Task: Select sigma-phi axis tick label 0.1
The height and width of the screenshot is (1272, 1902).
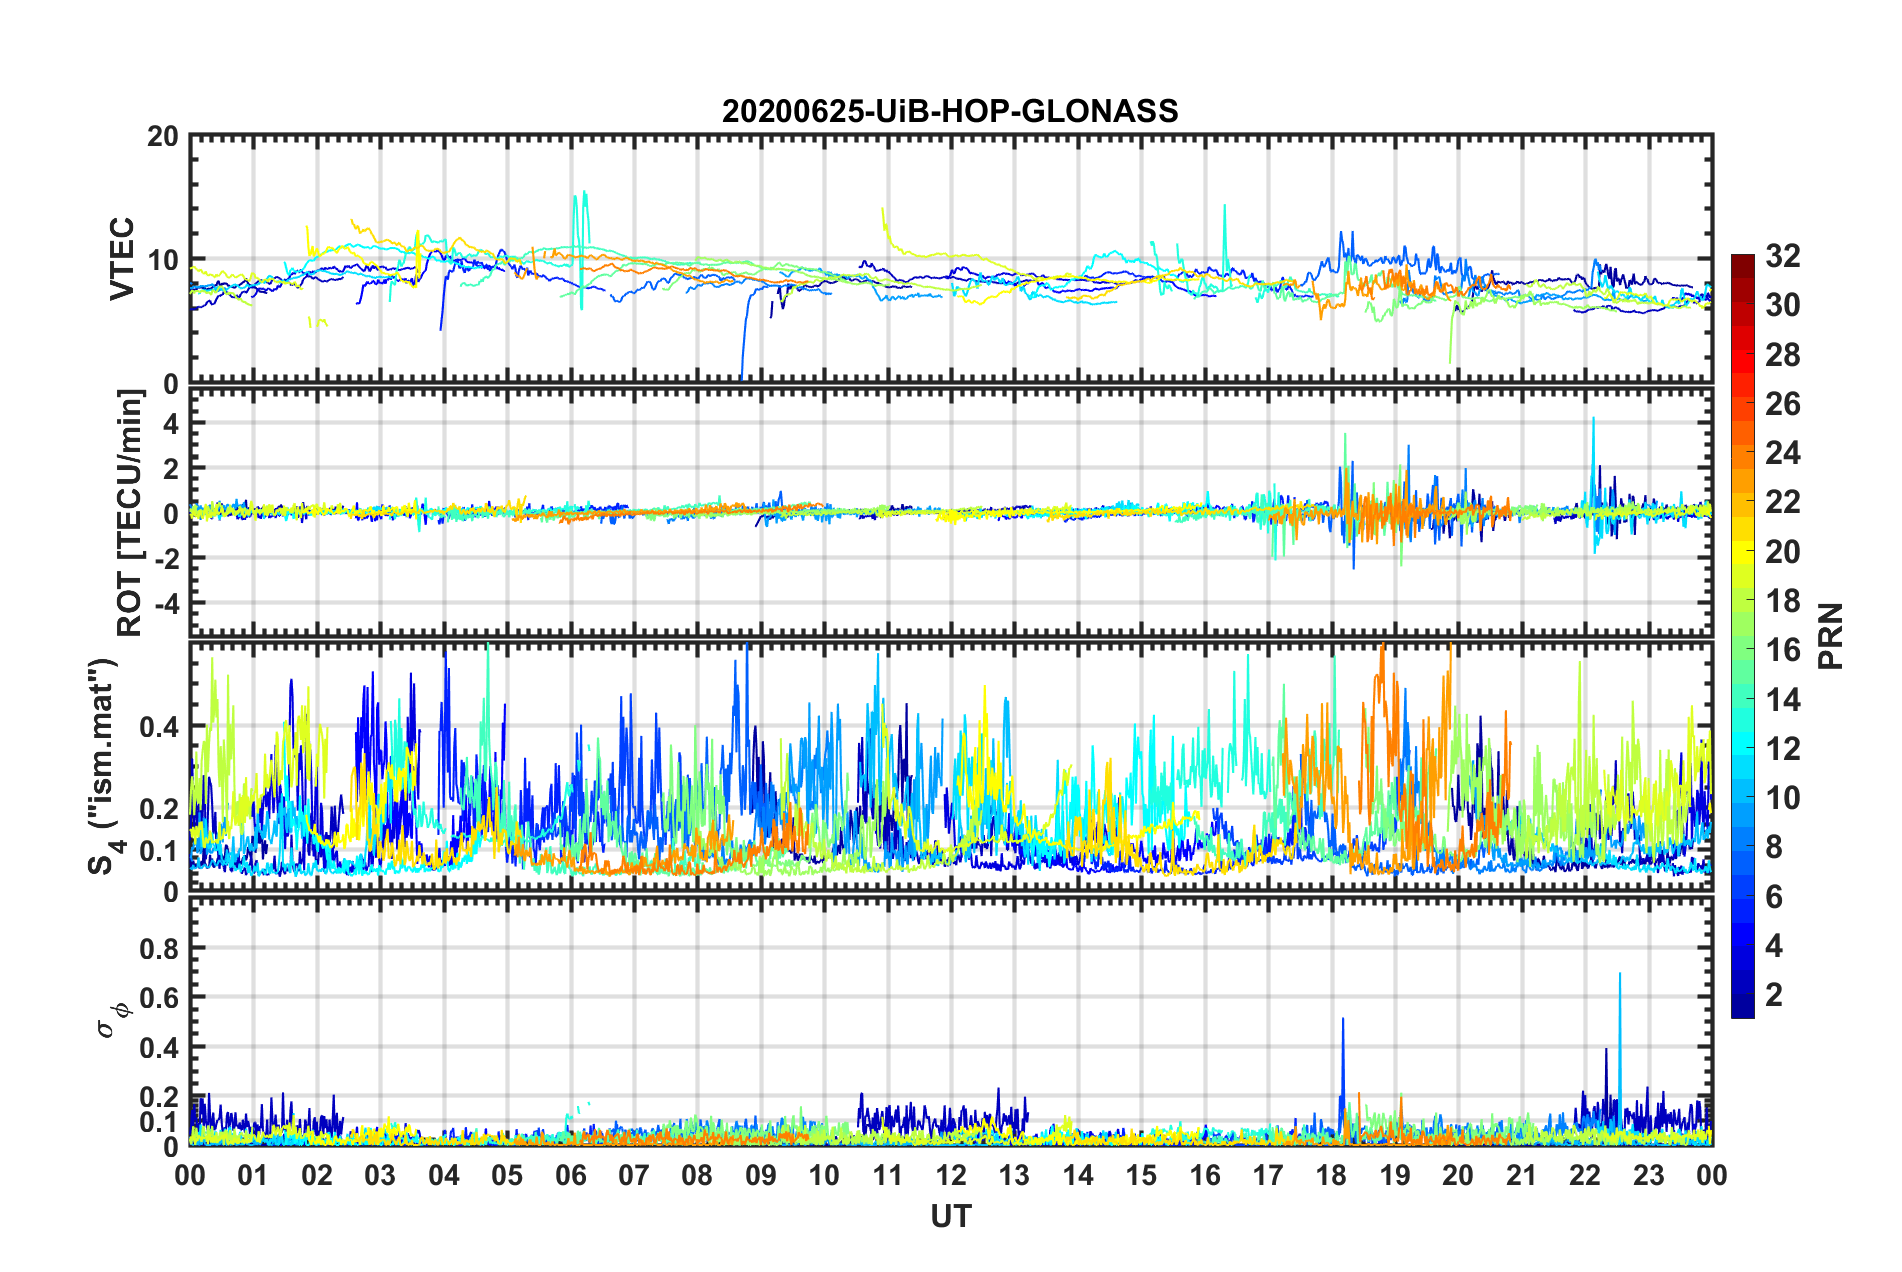Action: click(160, 1122)
